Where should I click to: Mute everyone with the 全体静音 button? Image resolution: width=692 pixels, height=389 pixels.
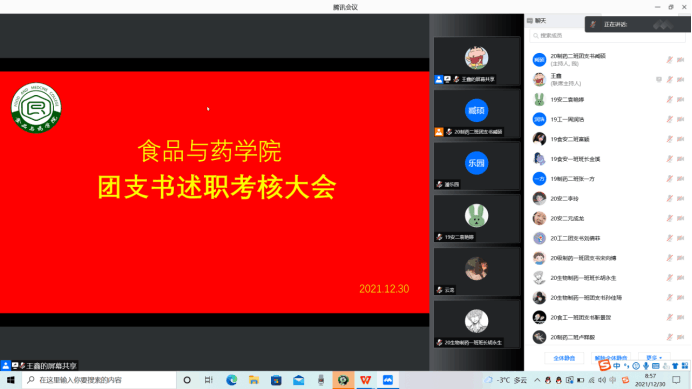[x=564, y=358]
